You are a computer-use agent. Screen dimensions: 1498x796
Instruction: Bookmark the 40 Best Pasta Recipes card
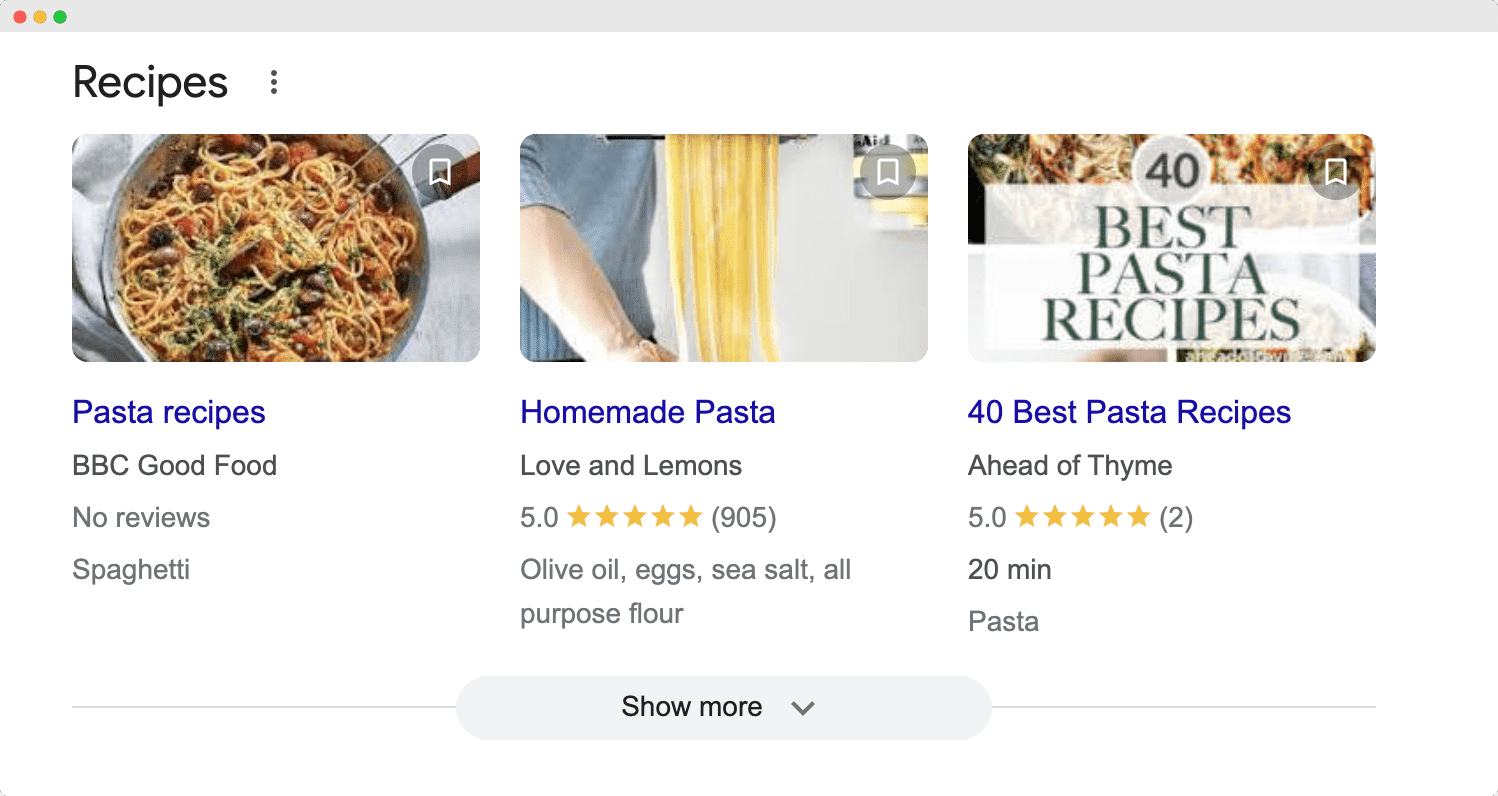pos(1334,171)
